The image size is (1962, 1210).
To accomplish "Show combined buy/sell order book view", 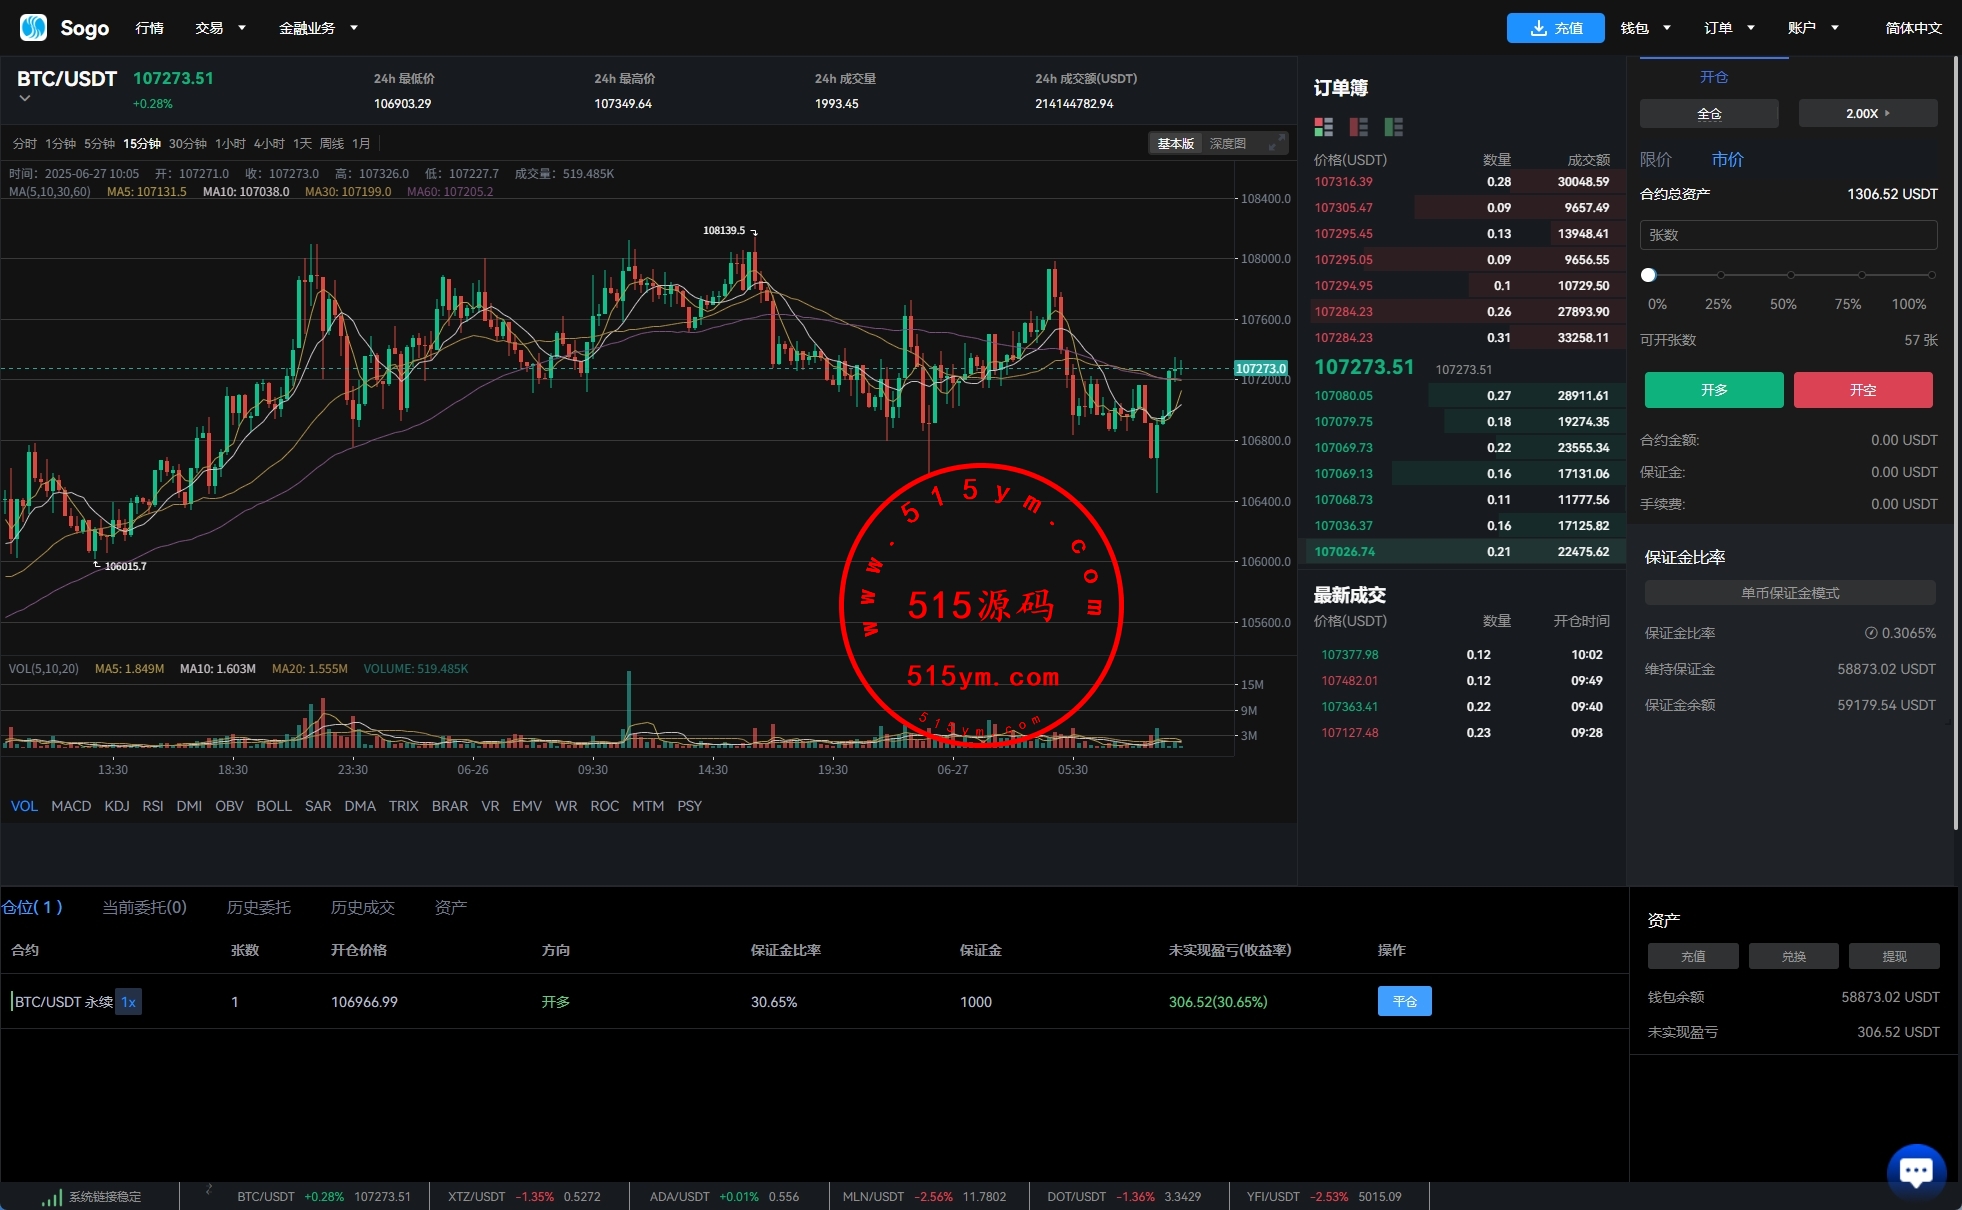I will pos(1323,127).
